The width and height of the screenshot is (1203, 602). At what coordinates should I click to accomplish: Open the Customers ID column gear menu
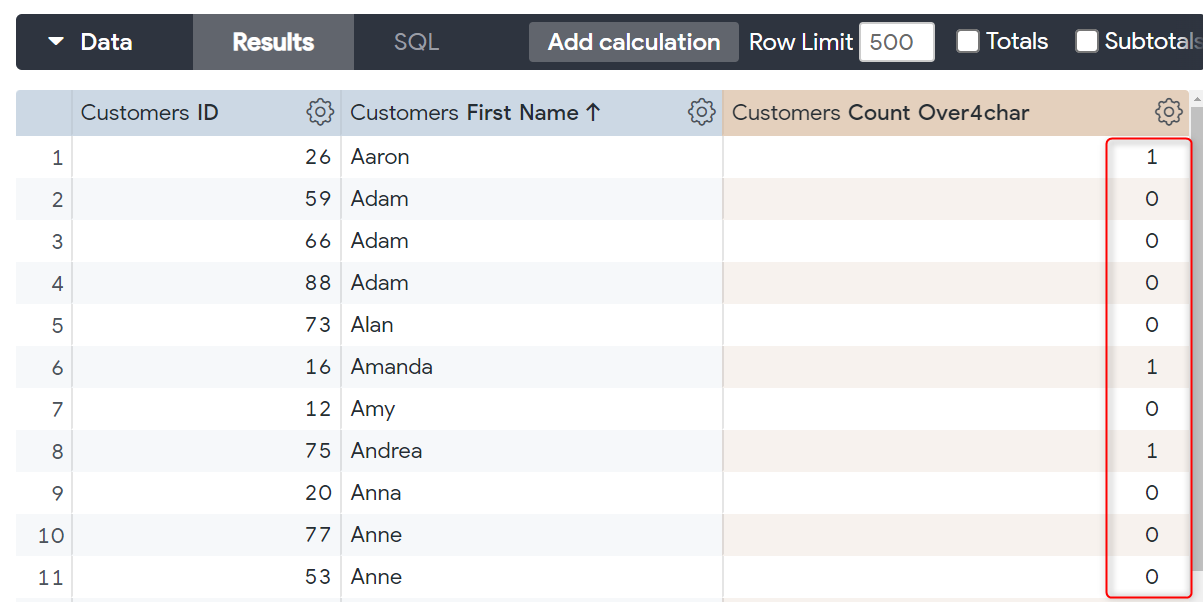tap(320, 112)
